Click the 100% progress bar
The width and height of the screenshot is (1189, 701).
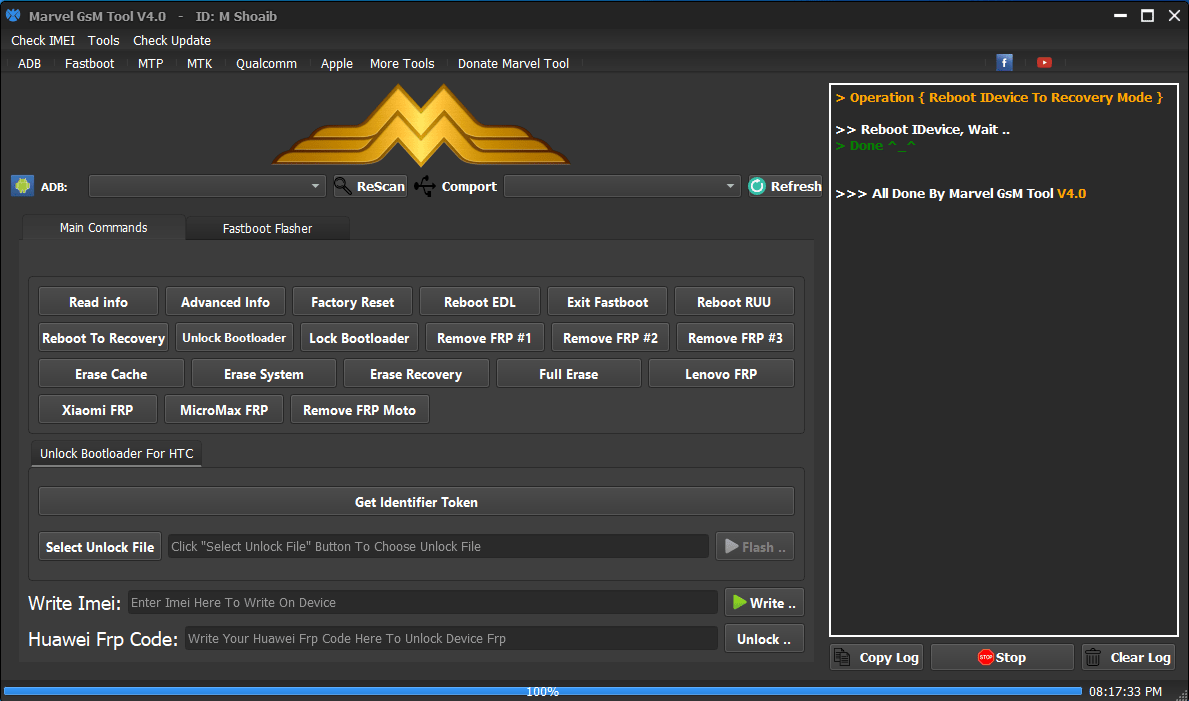coord(543,690)
